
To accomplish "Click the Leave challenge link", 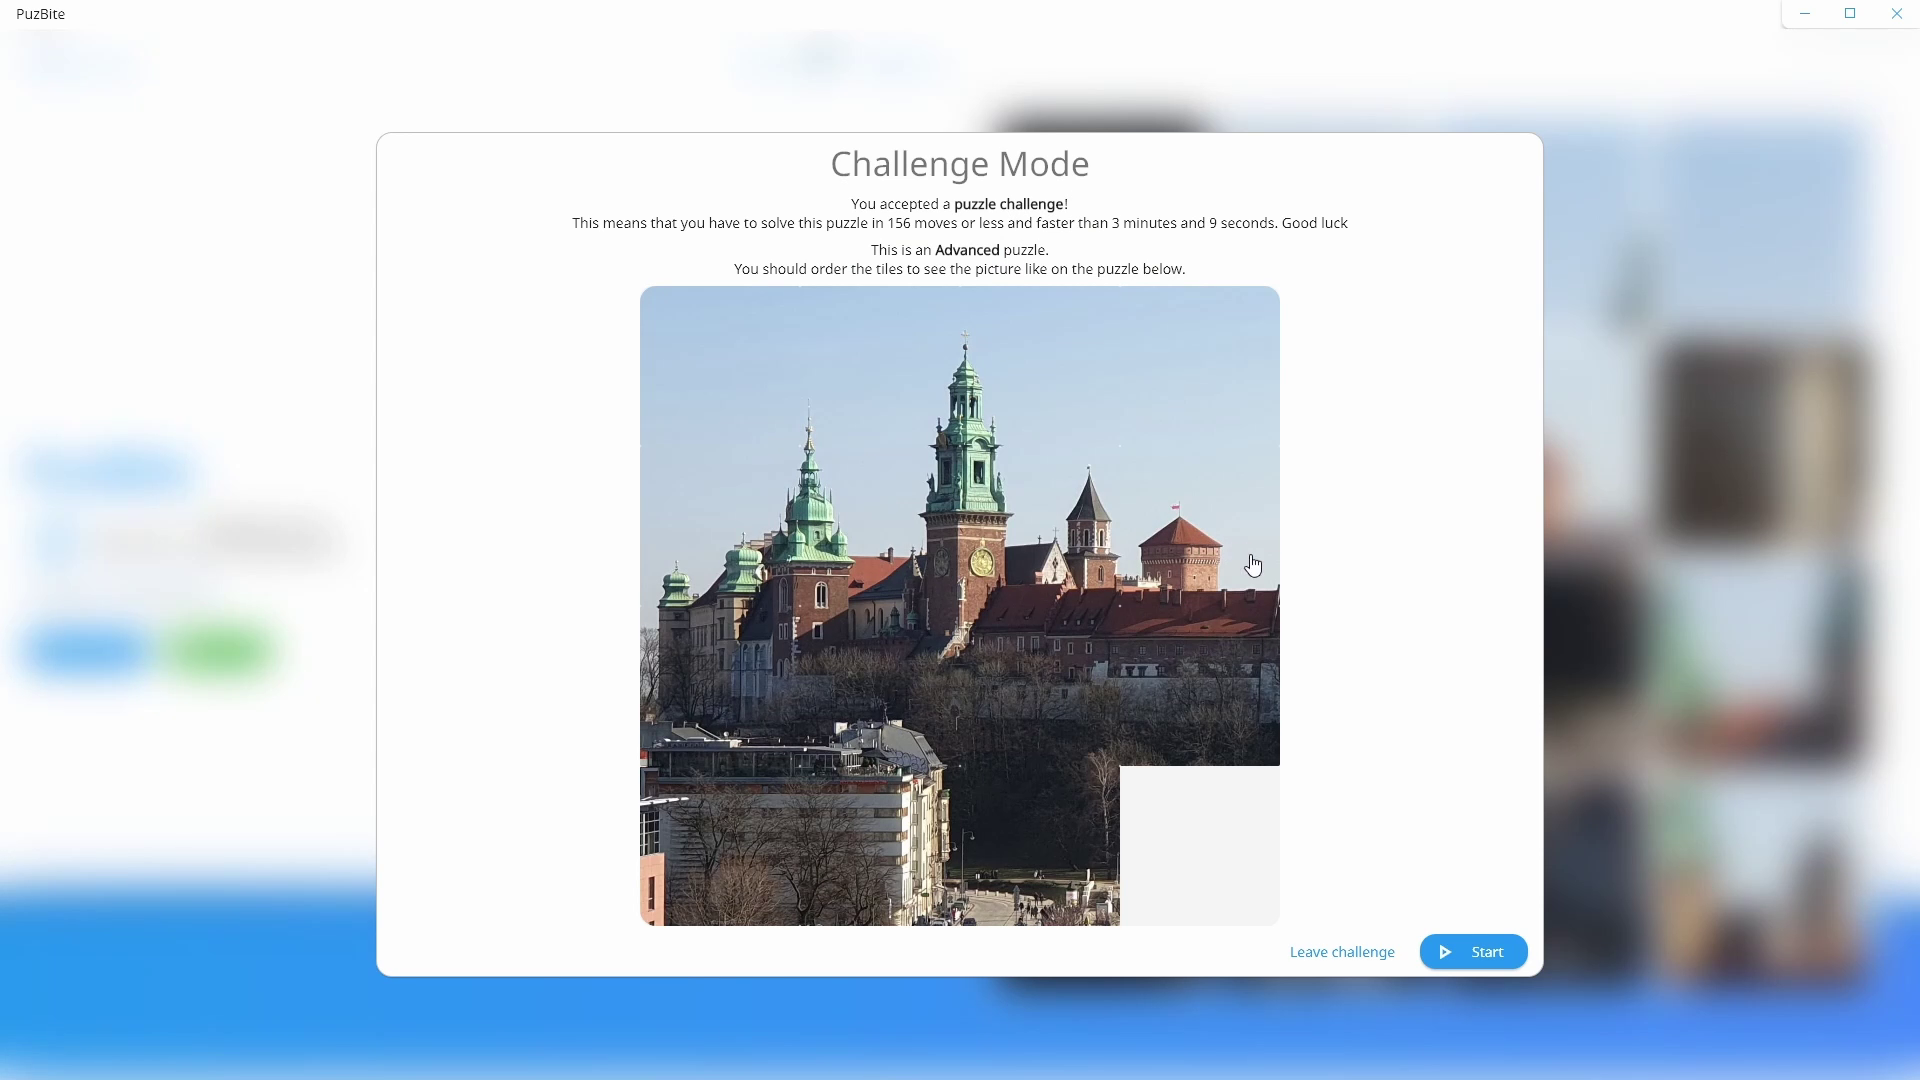I will 1341,952.
